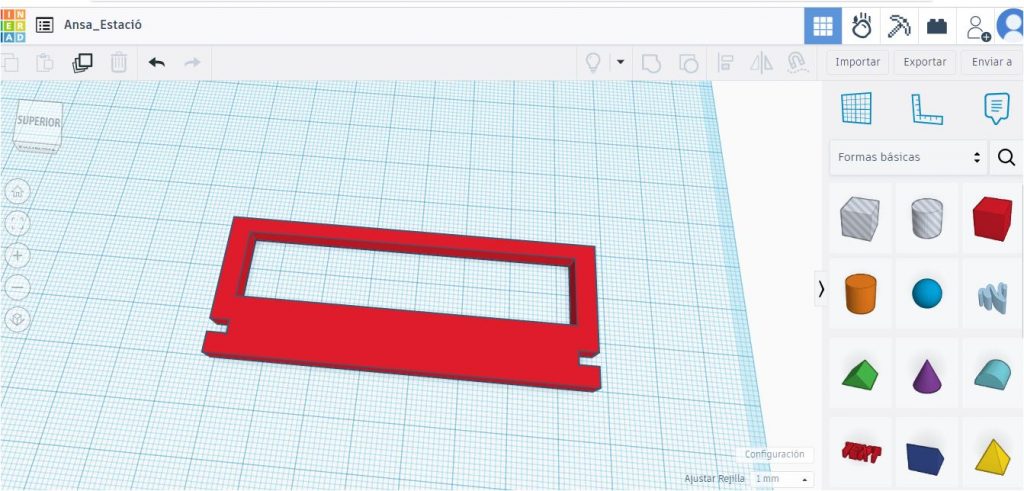Open the 3D design grid view icon
The width and height of the screenshot is (1024, 491).
(823, 26)
